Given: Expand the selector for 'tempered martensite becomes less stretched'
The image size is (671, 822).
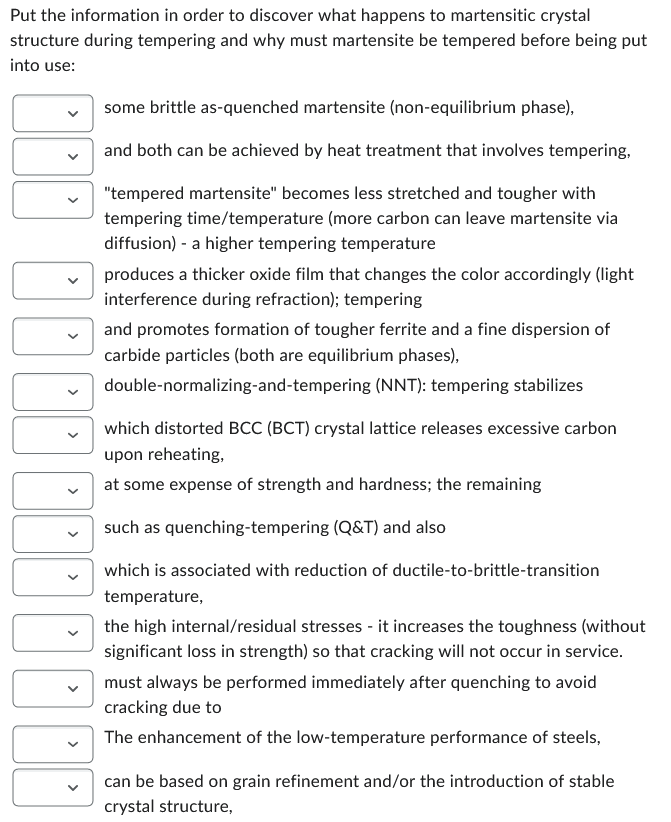Looking at the screenshot, I should 52,200.
